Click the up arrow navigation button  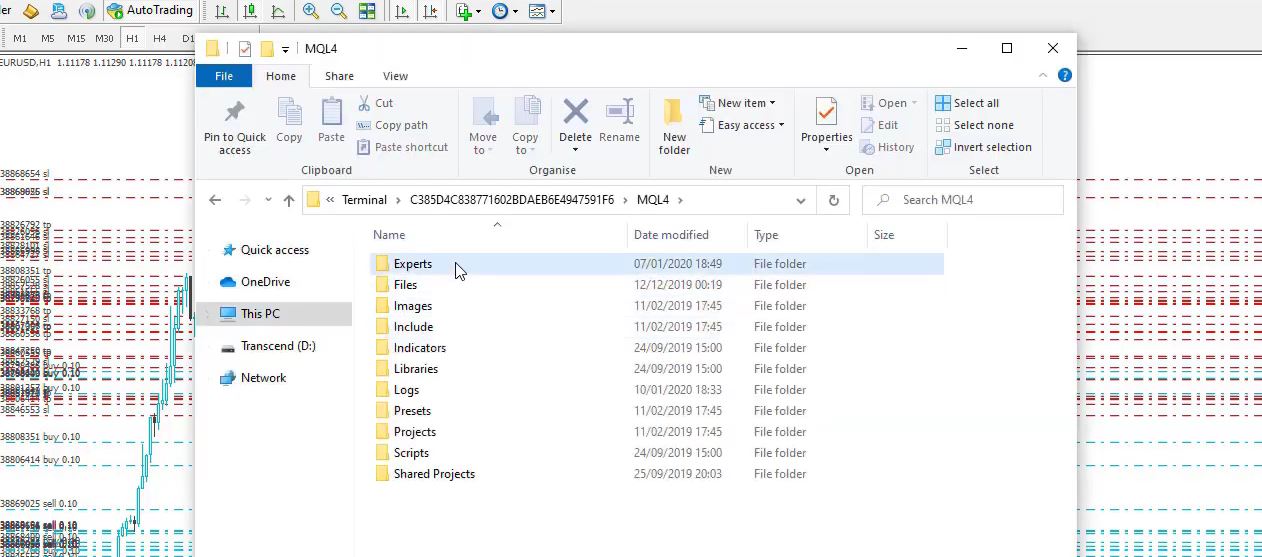[289, 200]
